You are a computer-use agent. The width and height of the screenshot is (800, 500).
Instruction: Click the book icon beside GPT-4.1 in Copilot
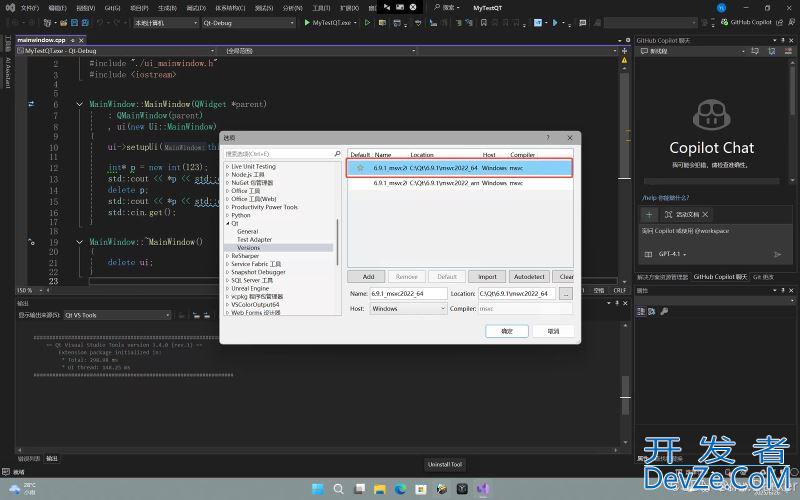(x=648, y=254)
